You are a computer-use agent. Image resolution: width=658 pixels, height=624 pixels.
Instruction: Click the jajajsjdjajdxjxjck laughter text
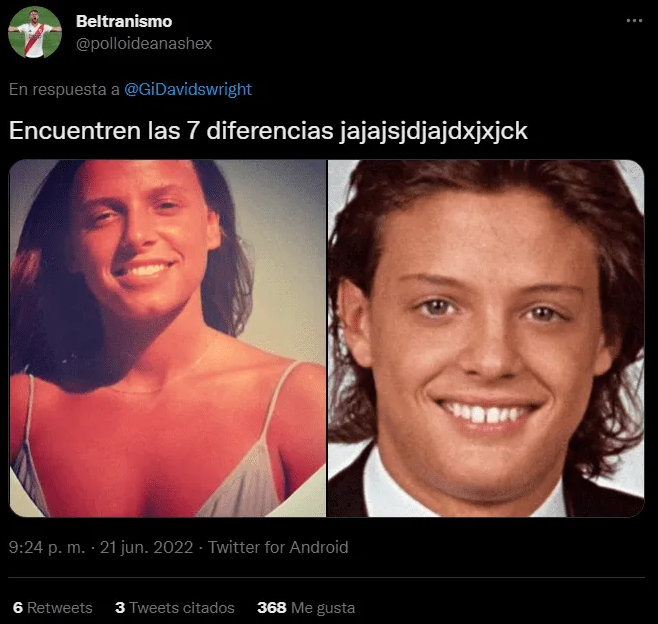(433, 131)
